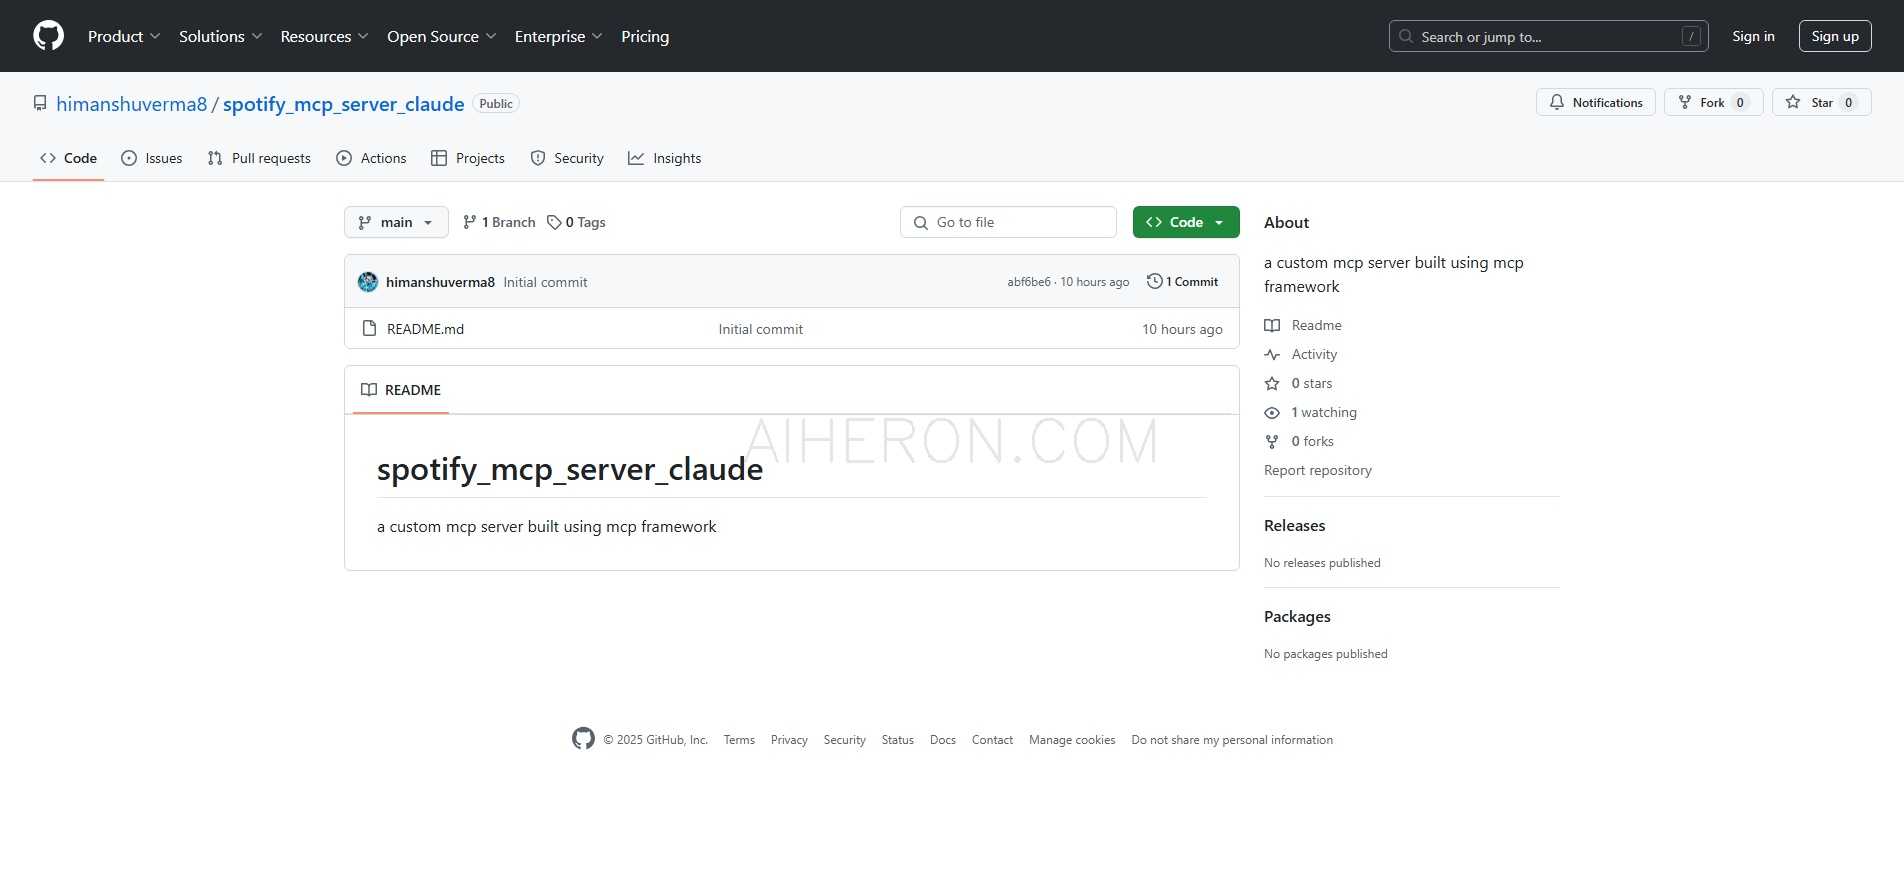View the 0 stars link
Viewport: 1904px width, 880px height.
point(1298,383)
